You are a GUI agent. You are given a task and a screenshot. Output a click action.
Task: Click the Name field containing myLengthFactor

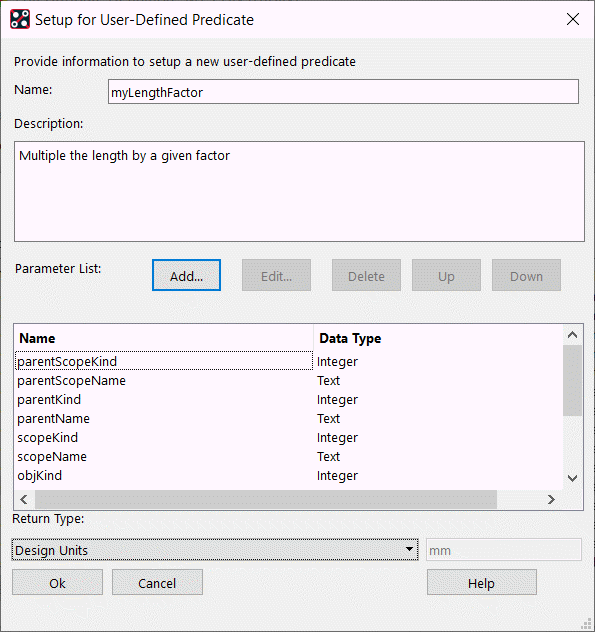[x=343, y=92]
